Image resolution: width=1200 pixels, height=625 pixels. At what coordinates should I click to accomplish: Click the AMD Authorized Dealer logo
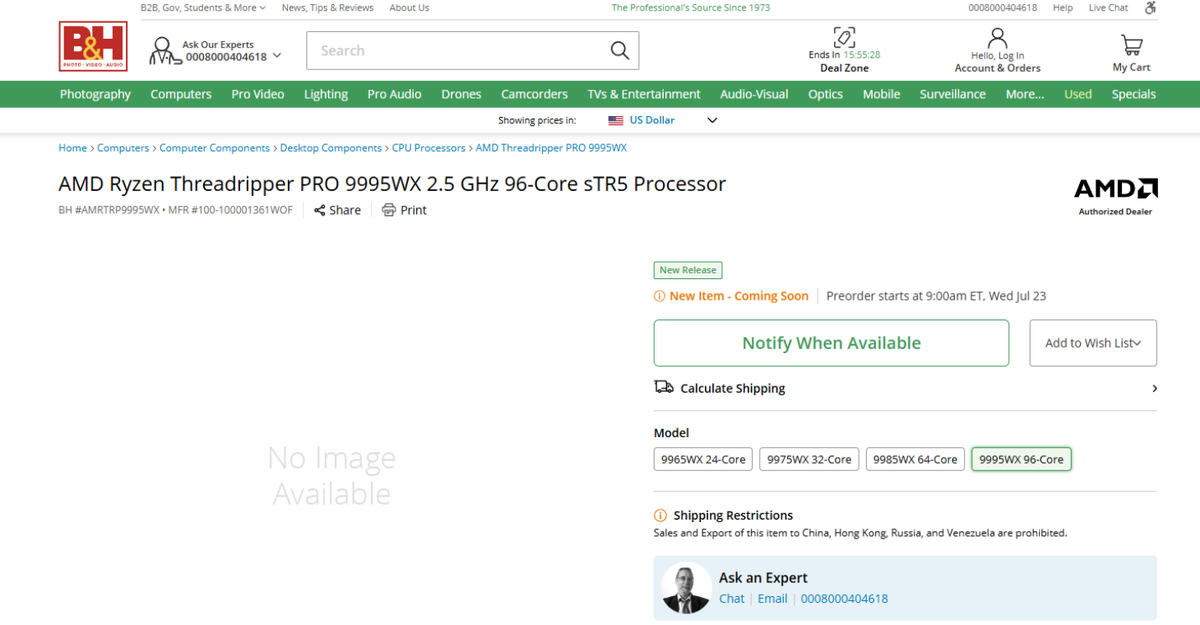pyautogui.click(x=1115, y=196)
